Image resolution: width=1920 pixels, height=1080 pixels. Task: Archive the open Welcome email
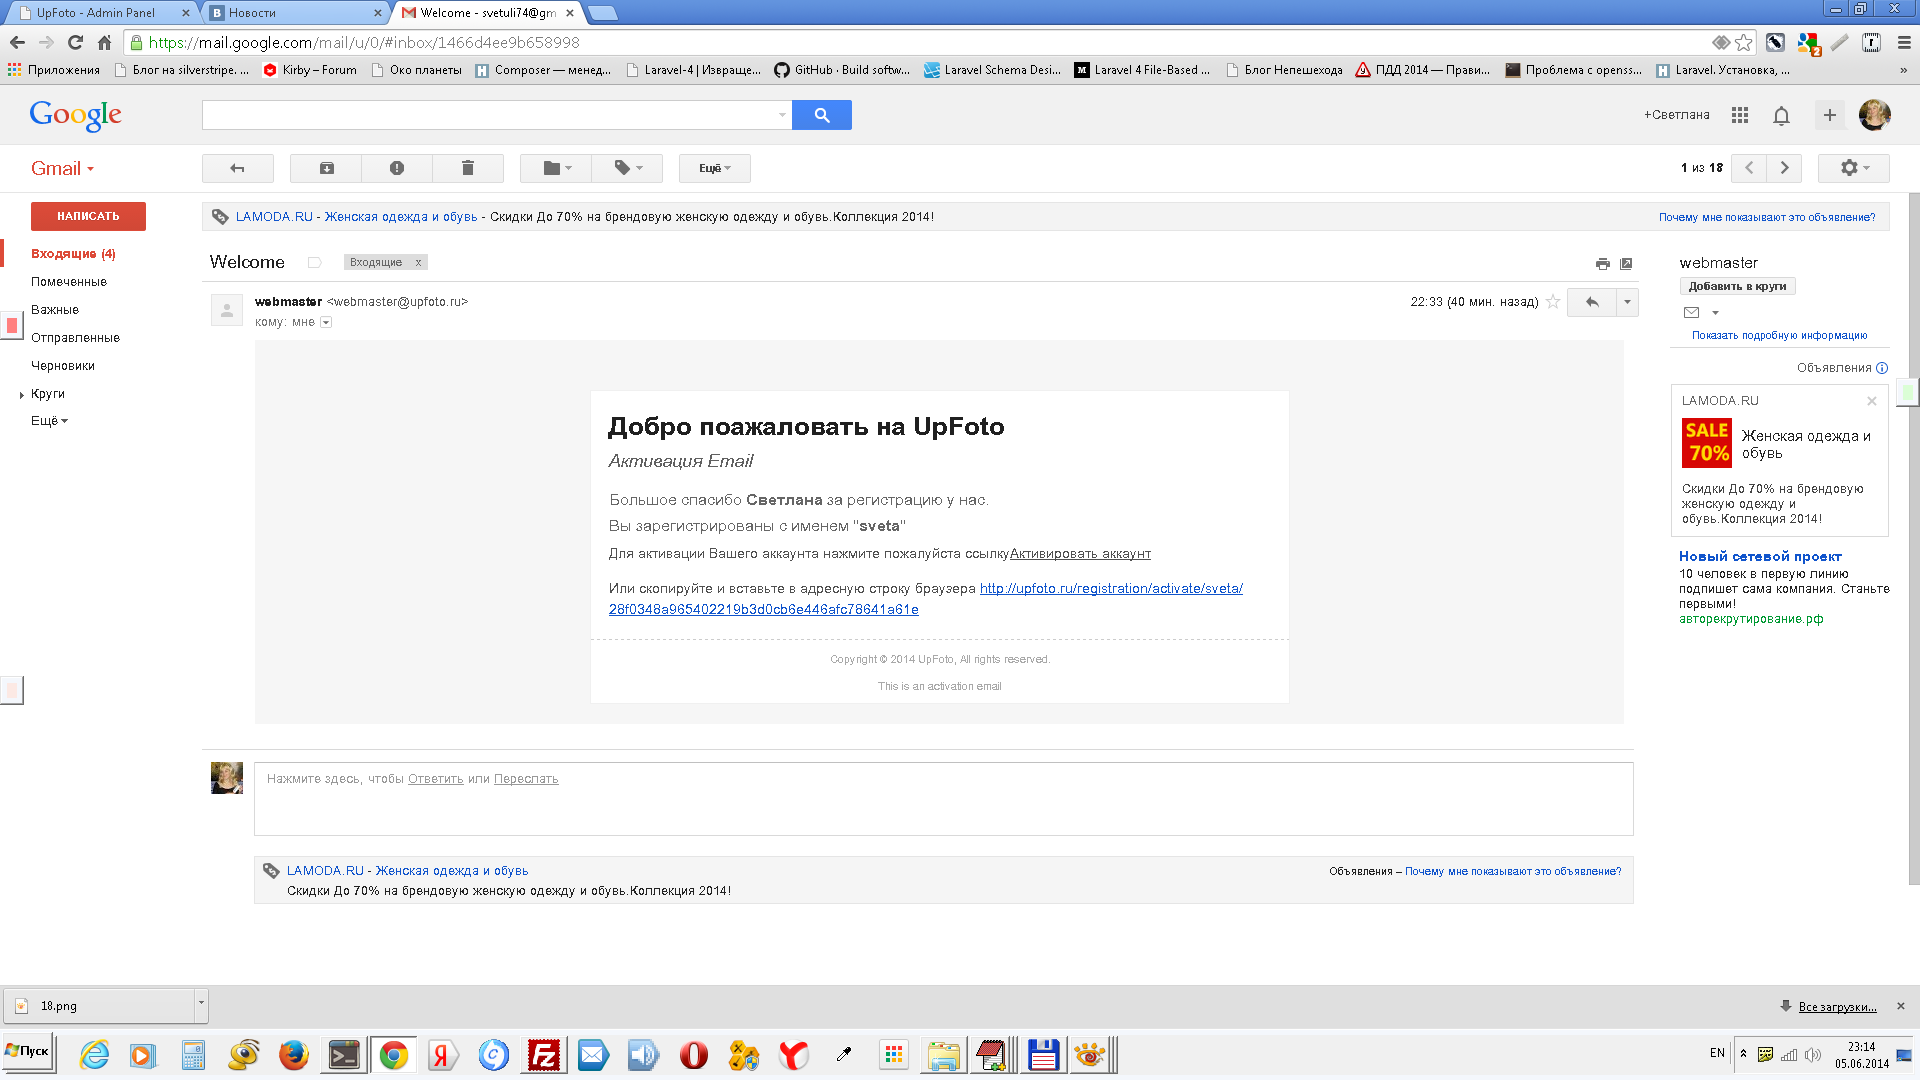tap(326, 168)
